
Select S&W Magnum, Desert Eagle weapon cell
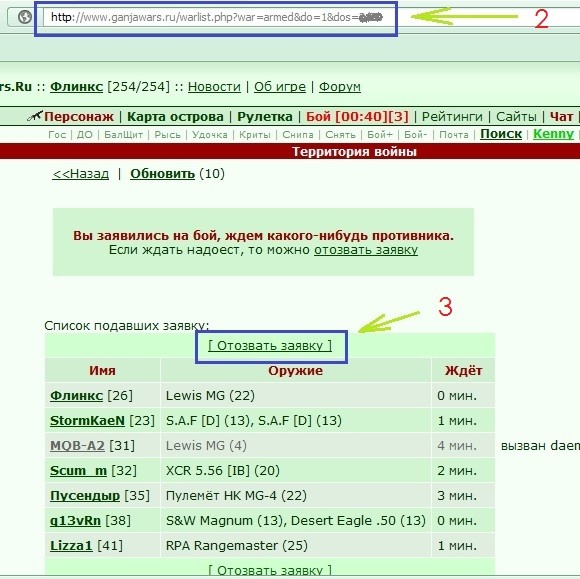296,521
